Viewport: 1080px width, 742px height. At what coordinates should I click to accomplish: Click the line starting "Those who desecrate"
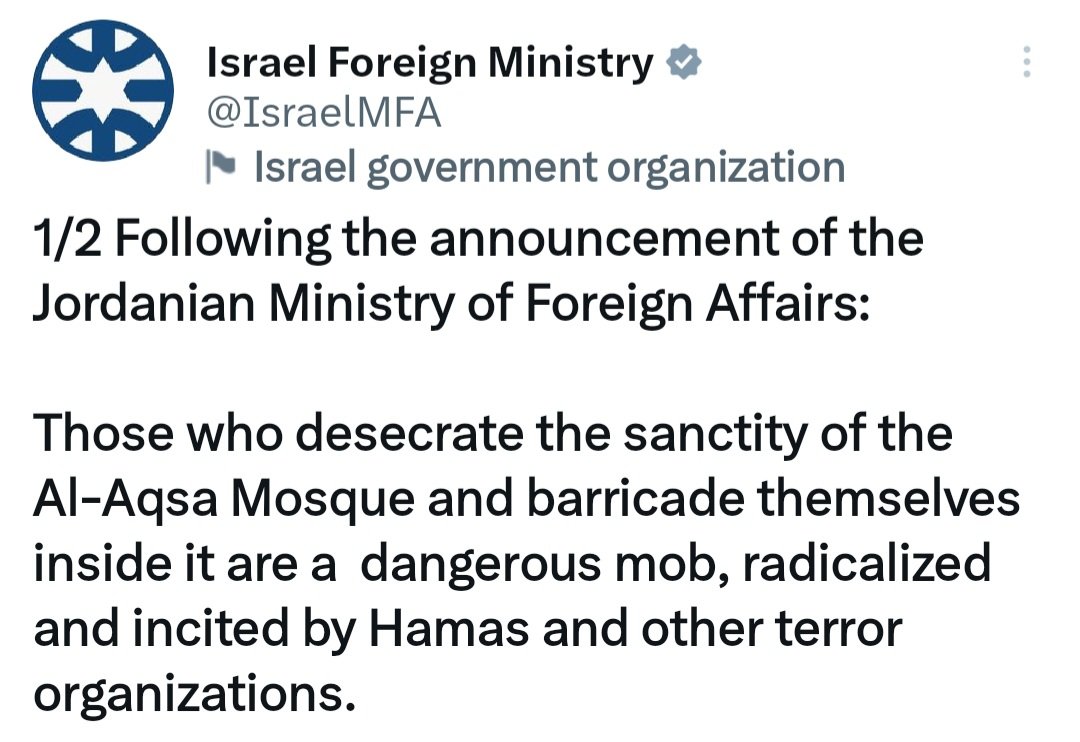(493, 437)
